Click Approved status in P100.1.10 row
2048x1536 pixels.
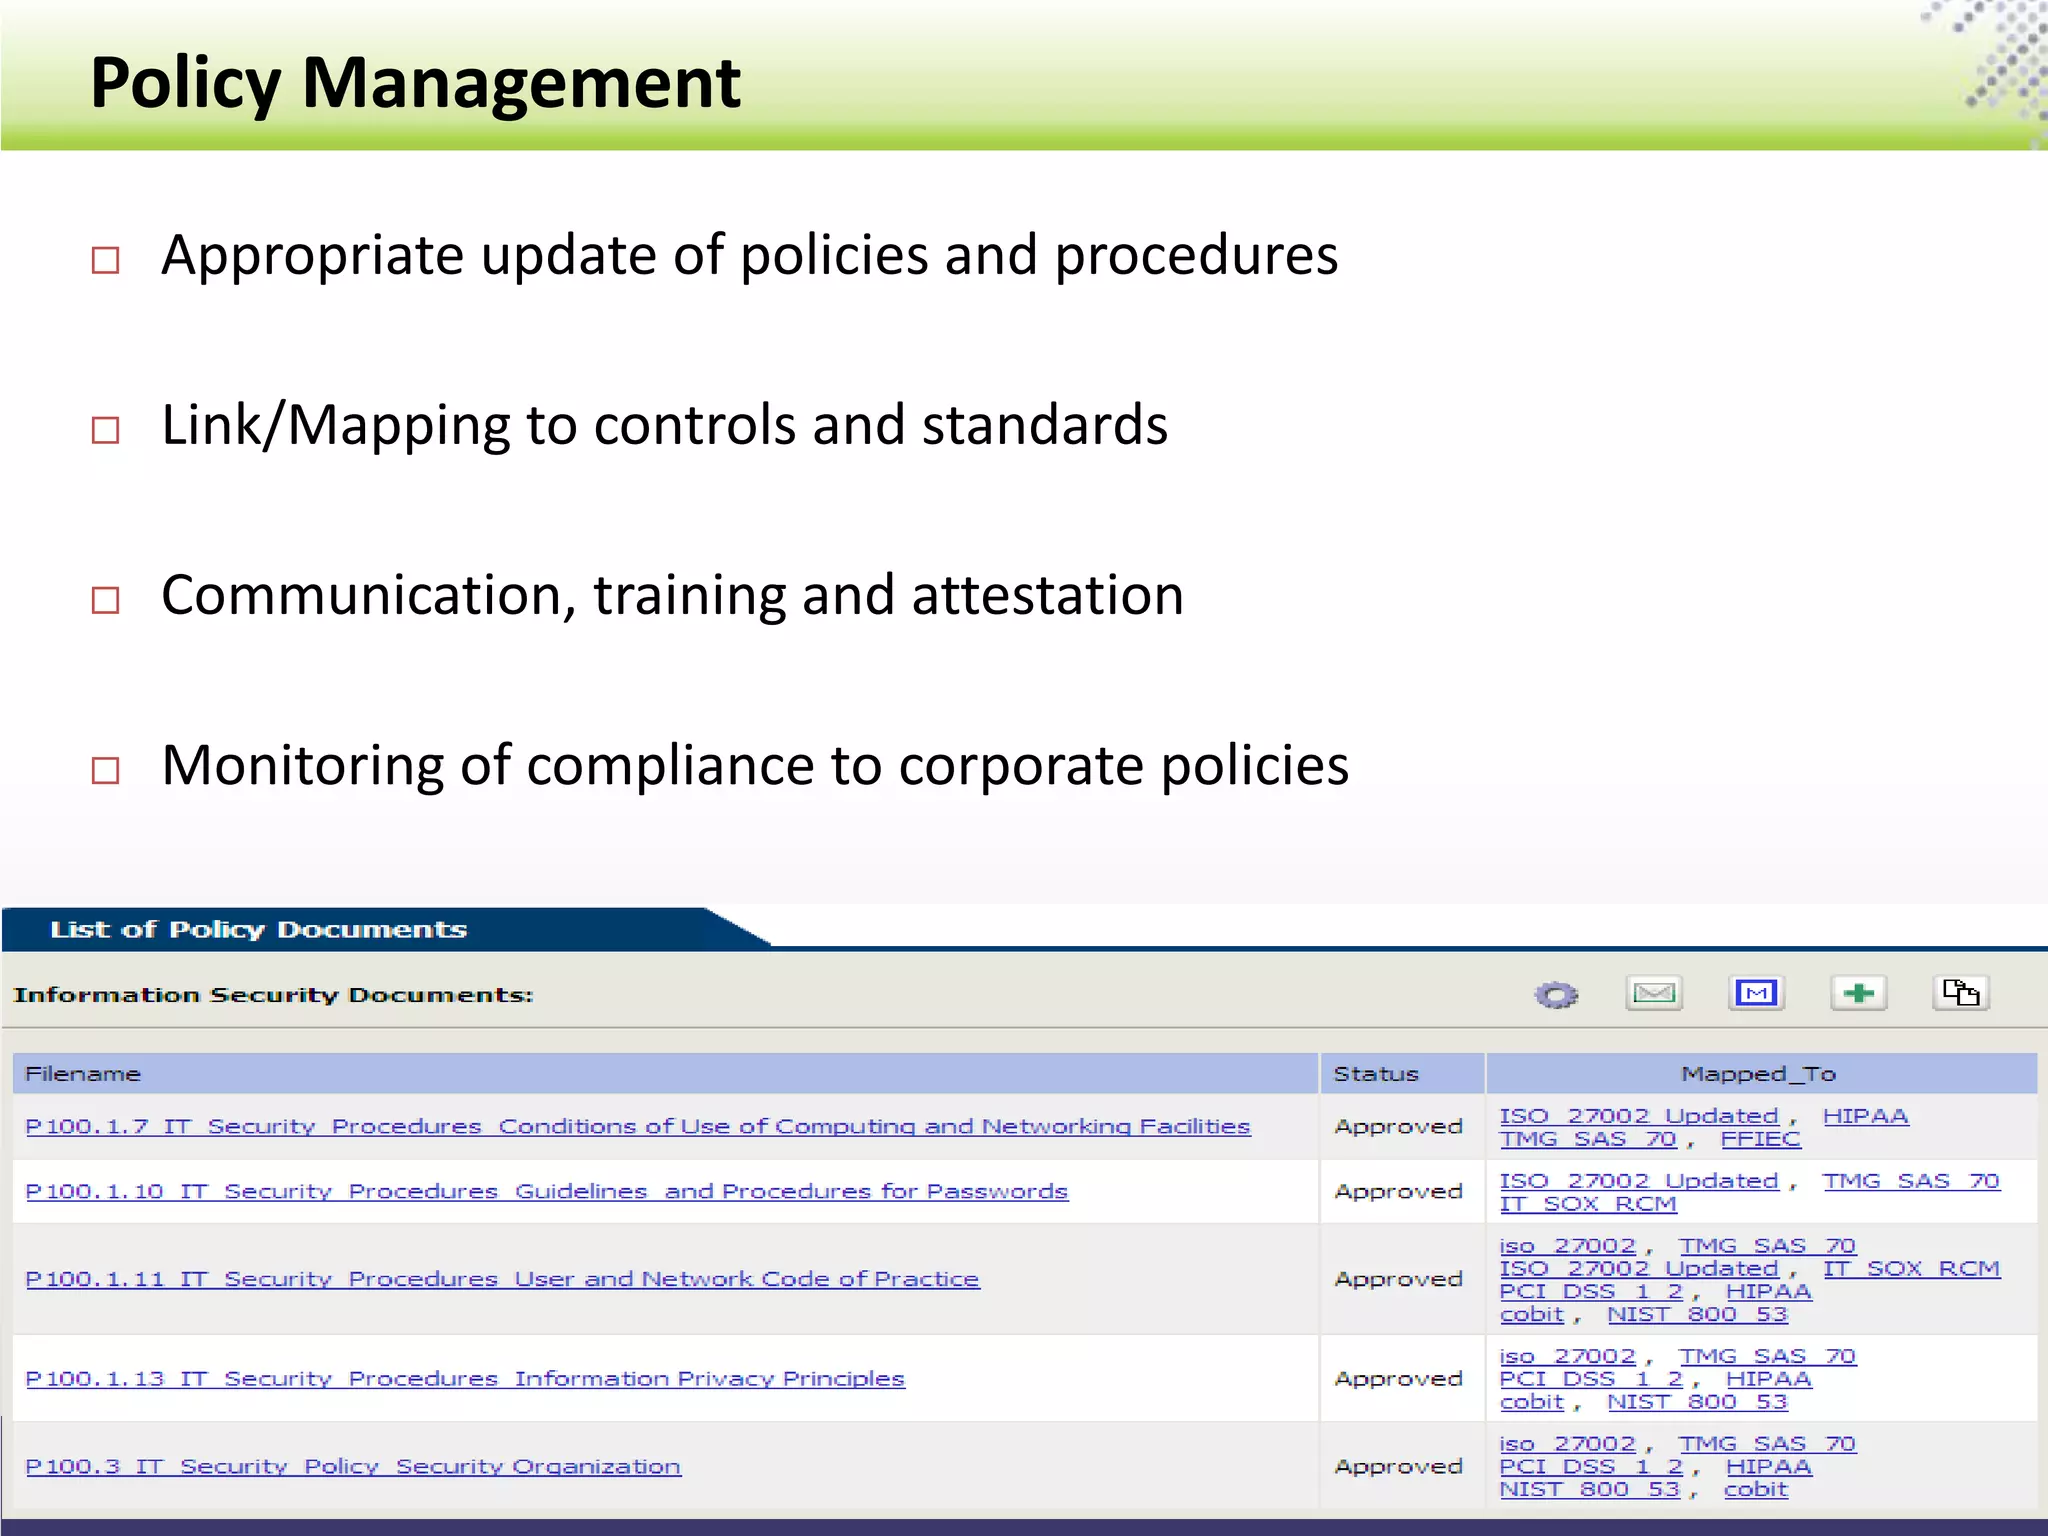(1398, 1191)
